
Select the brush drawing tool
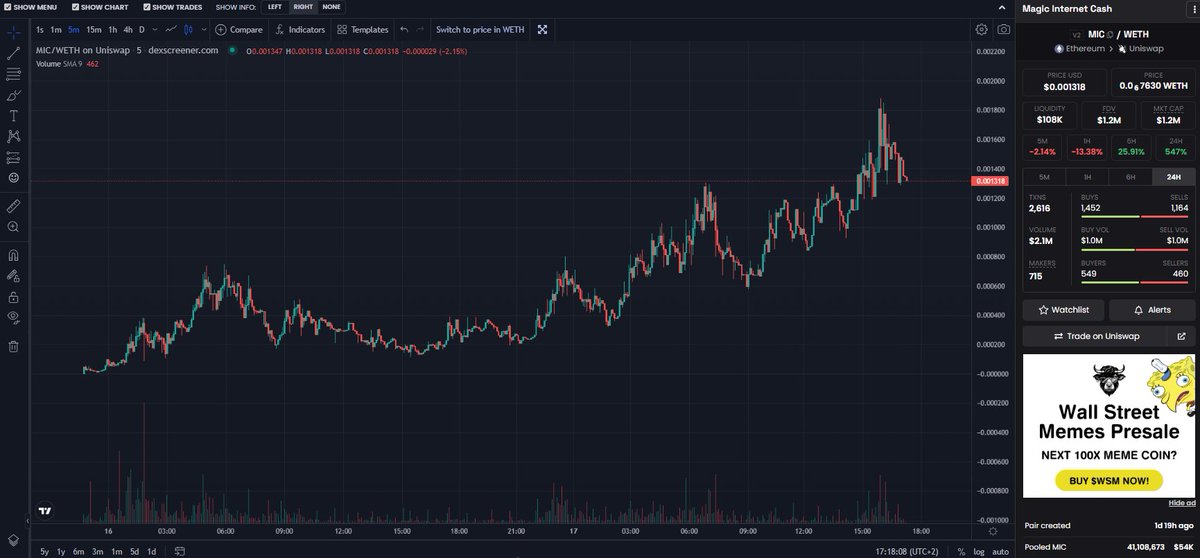click(14, 94)
